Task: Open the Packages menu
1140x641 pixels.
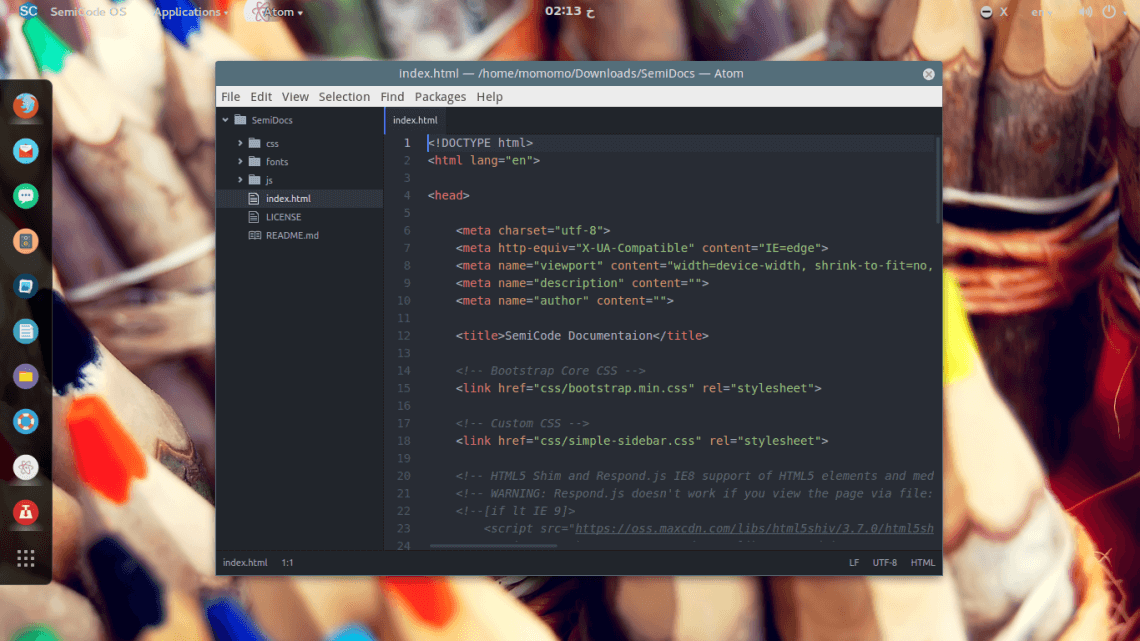Action: coord(440,96)
